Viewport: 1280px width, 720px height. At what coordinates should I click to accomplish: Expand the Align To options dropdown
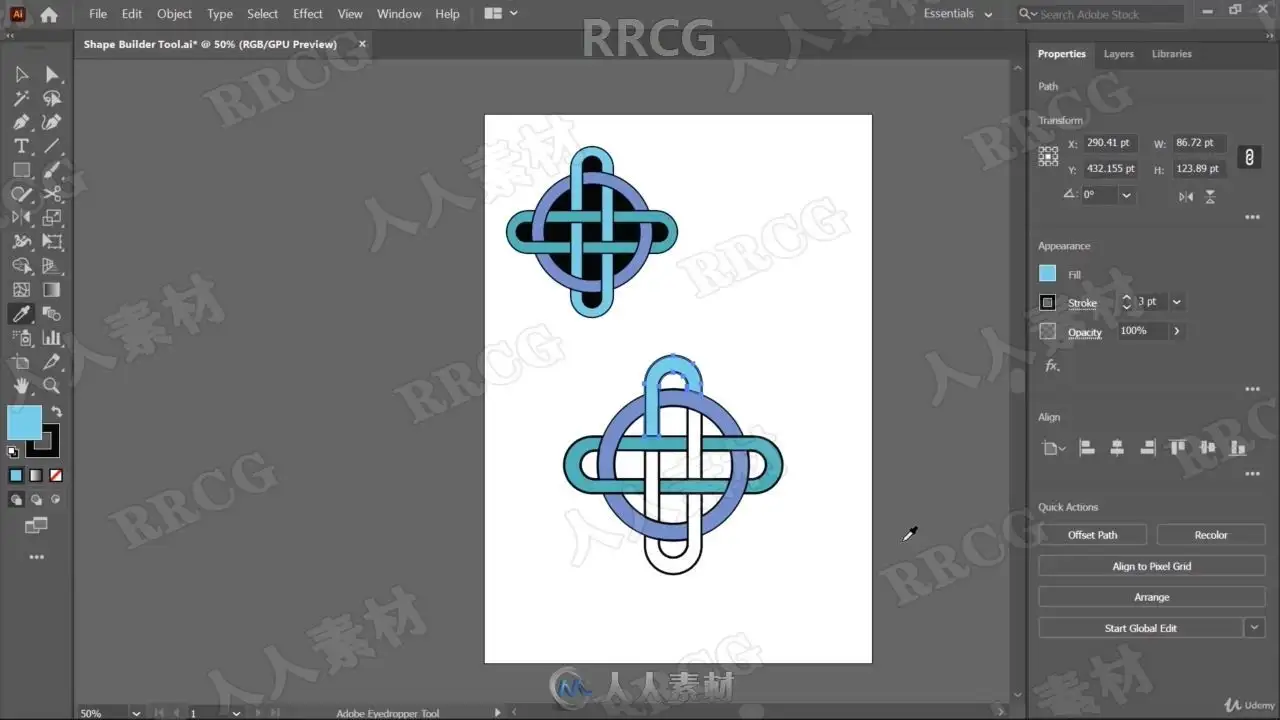click(x=1053, y=449)
